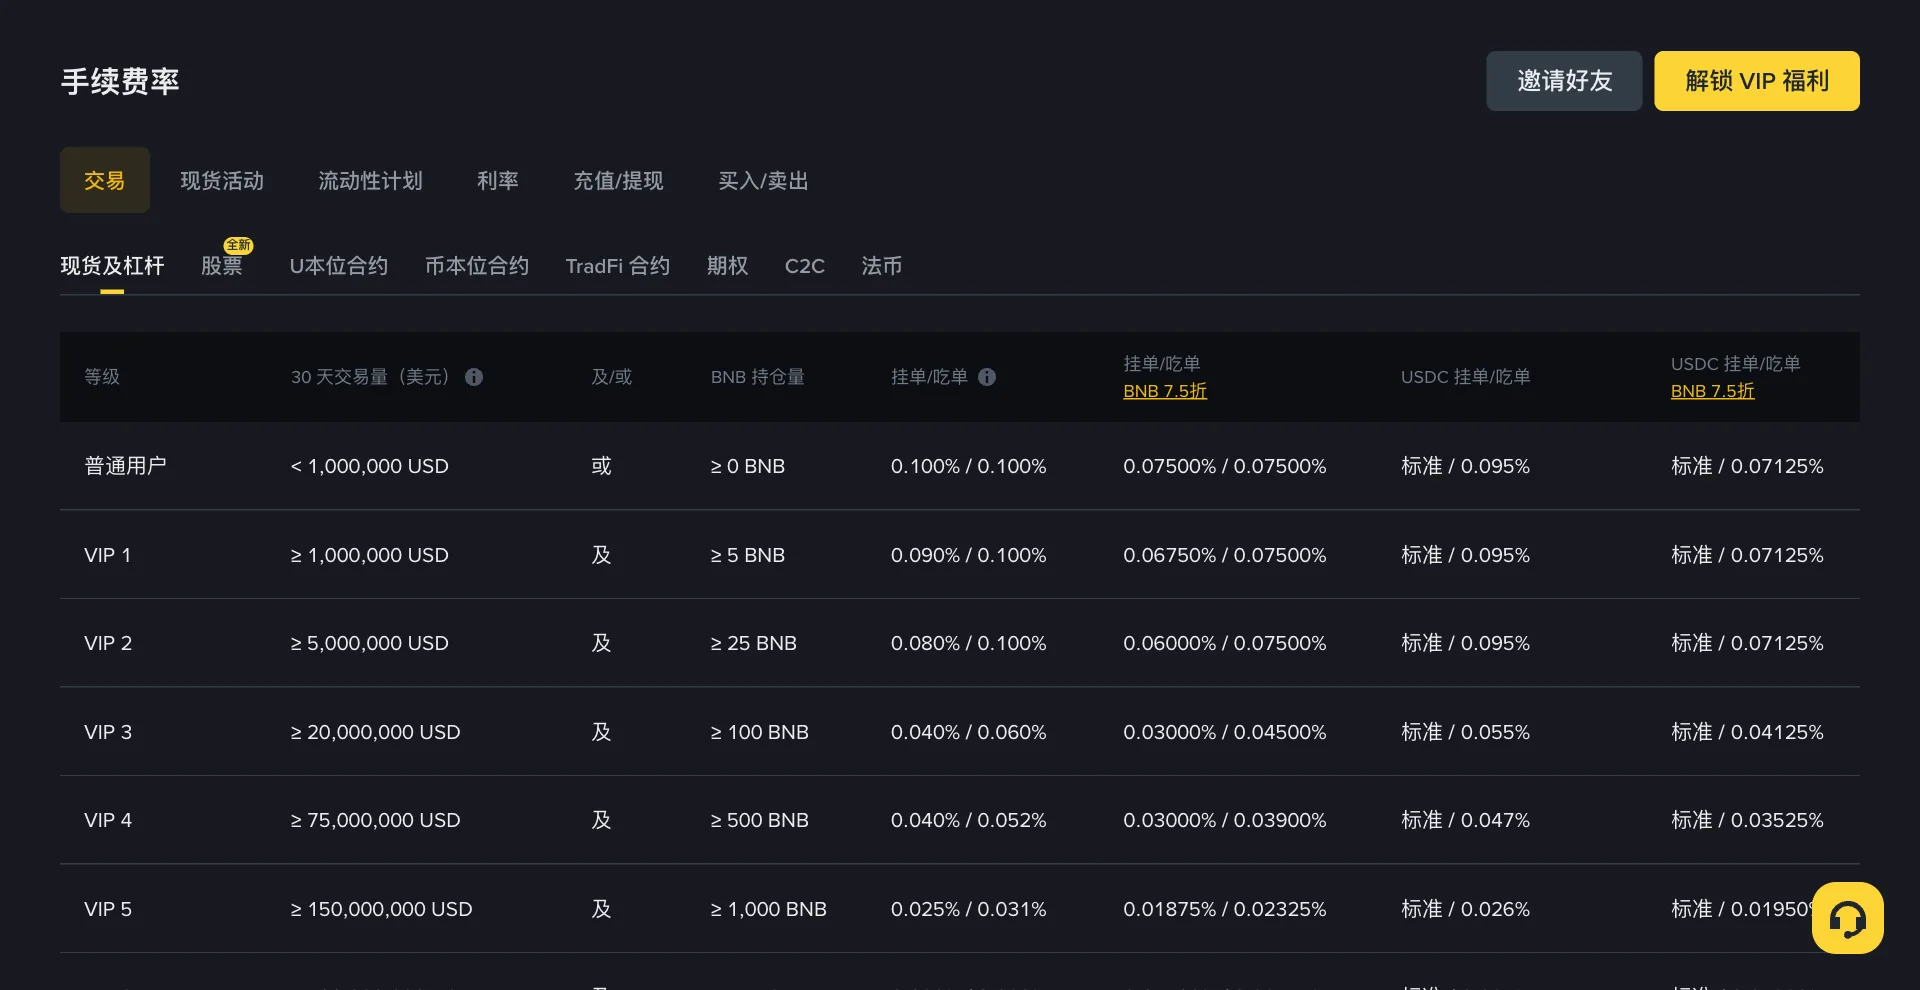1920x990 pixels.
Task: Click info icon next to 30 天交易量
Action: [474, 377]
